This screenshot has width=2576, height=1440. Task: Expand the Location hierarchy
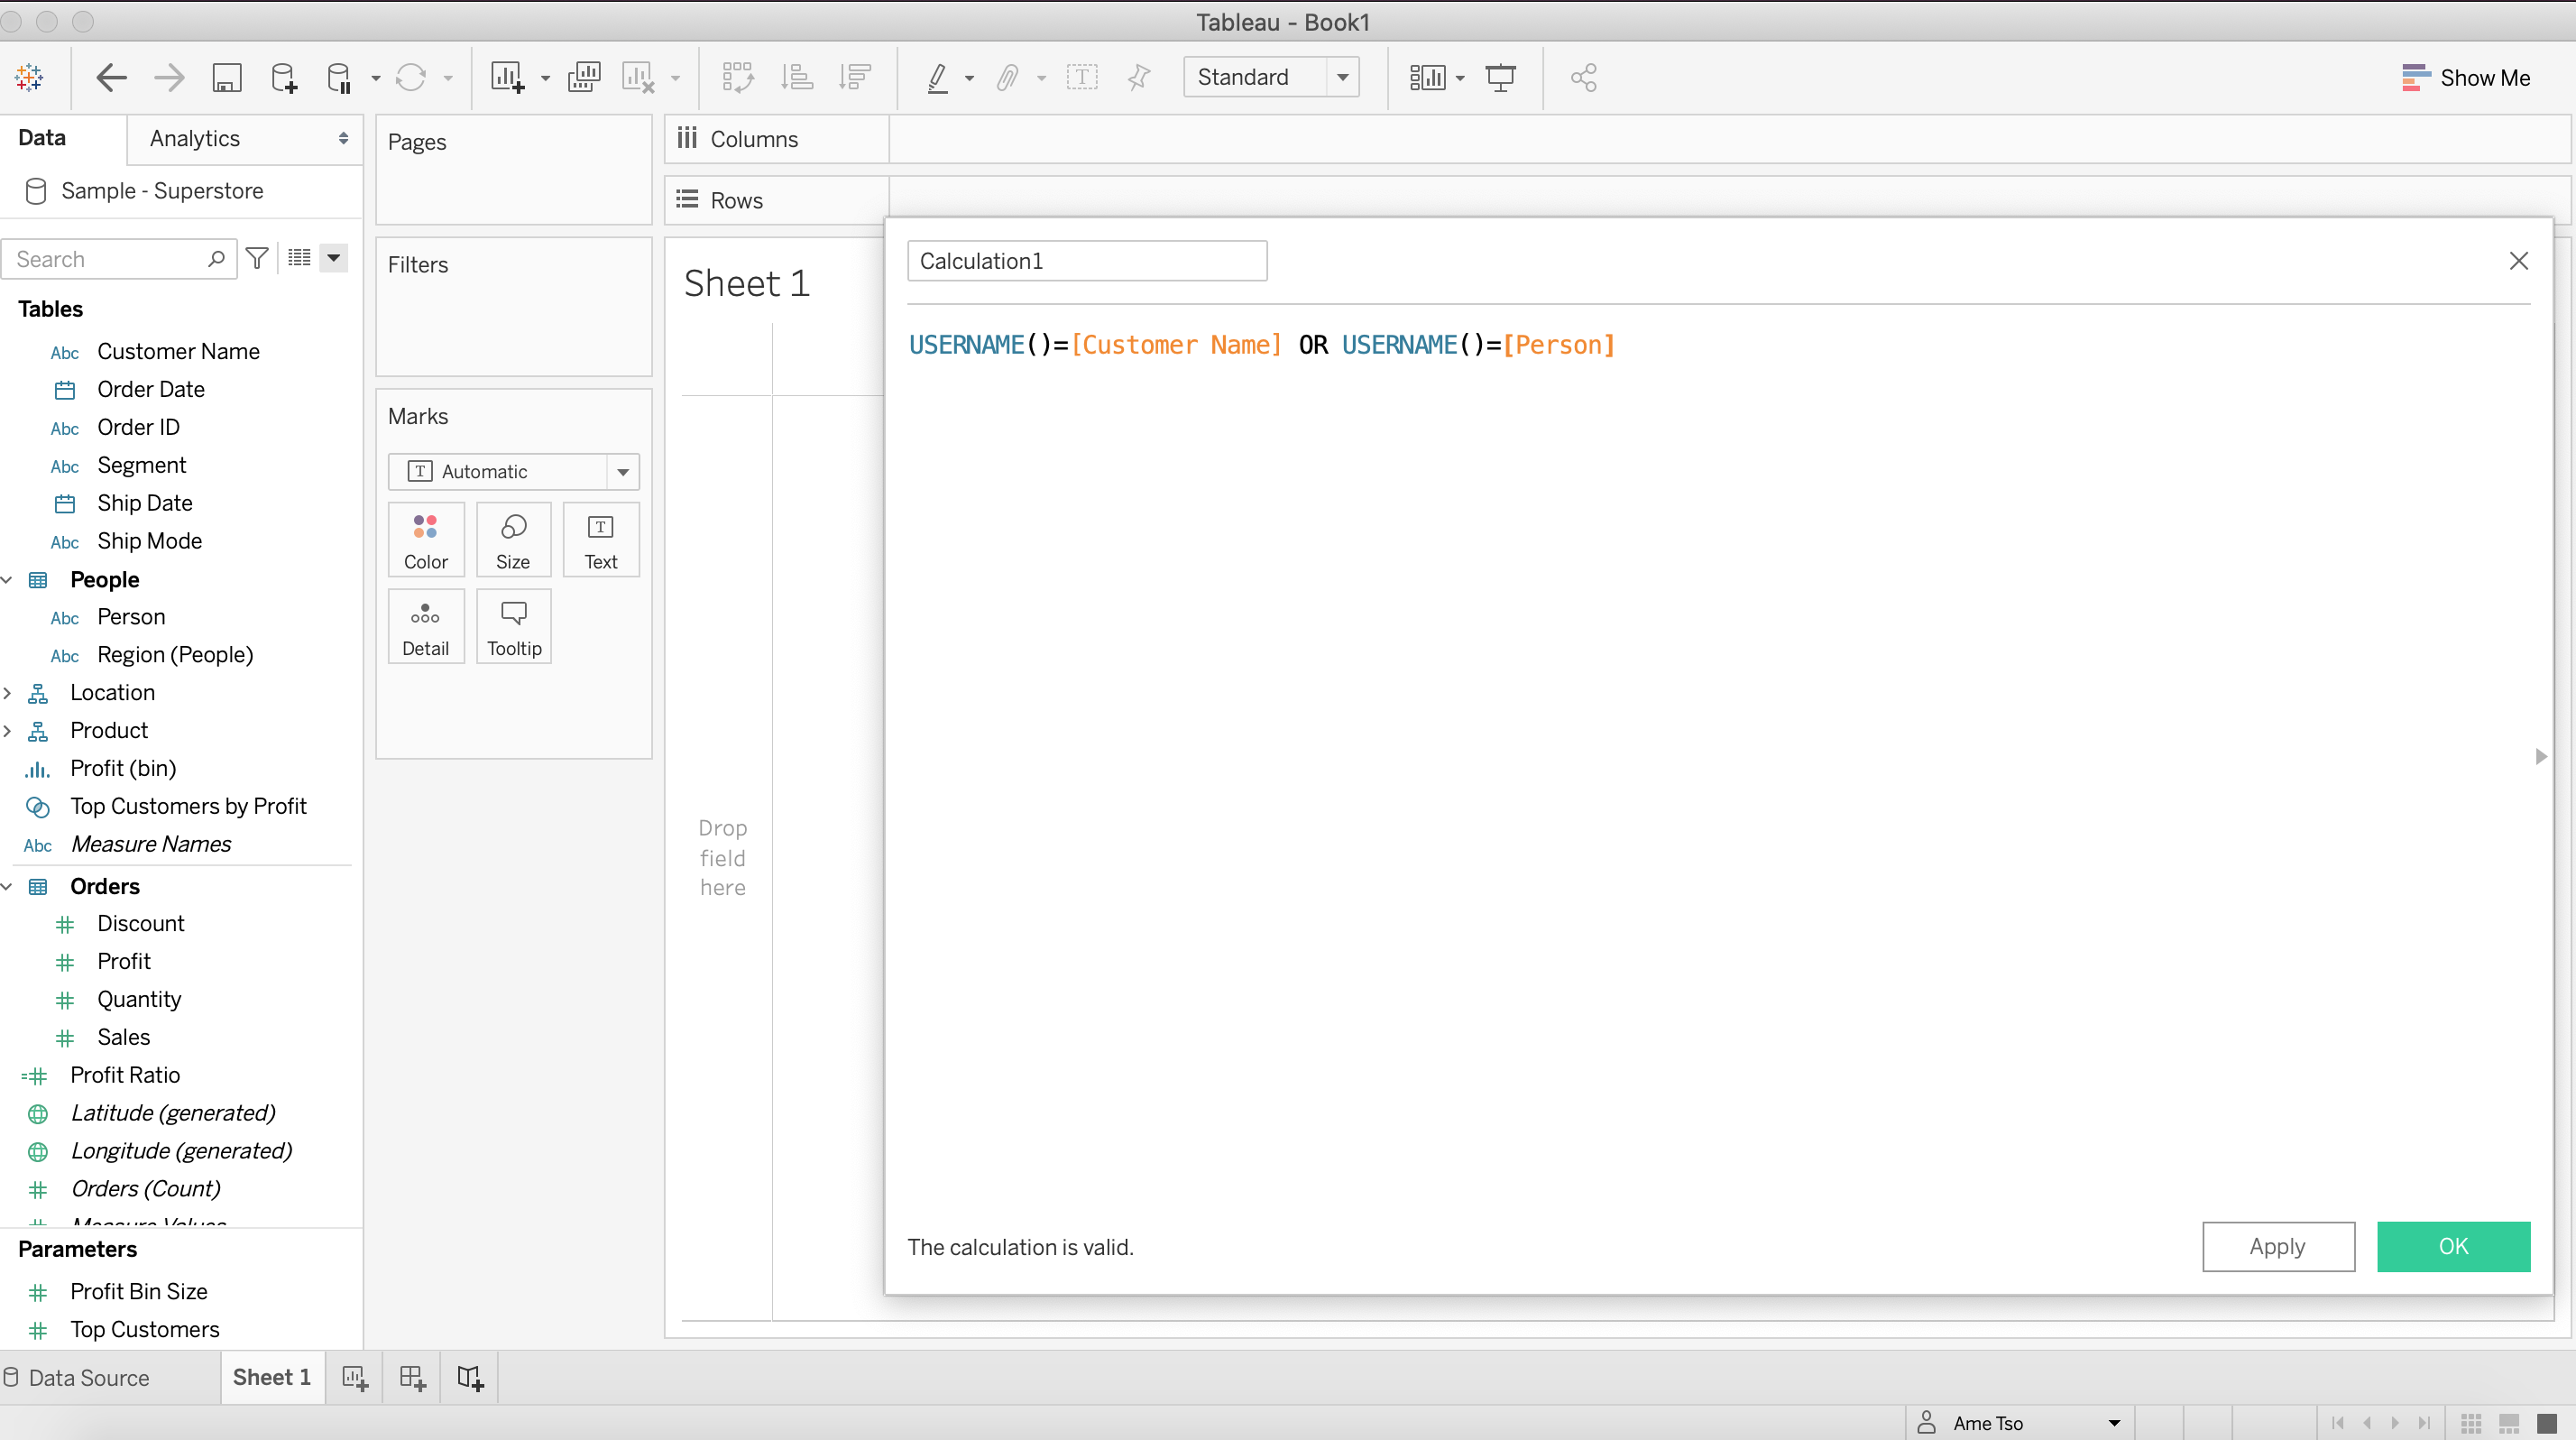[8, 692]
